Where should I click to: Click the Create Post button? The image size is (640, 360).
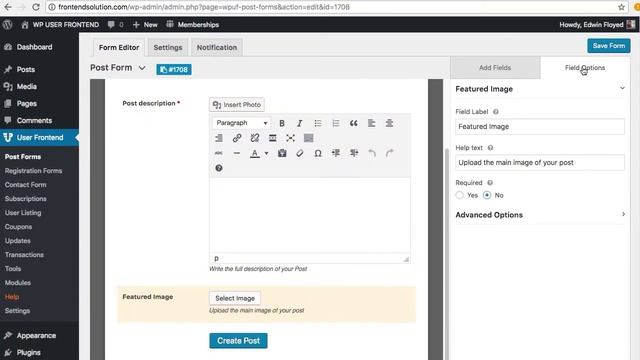pos(238,341)
